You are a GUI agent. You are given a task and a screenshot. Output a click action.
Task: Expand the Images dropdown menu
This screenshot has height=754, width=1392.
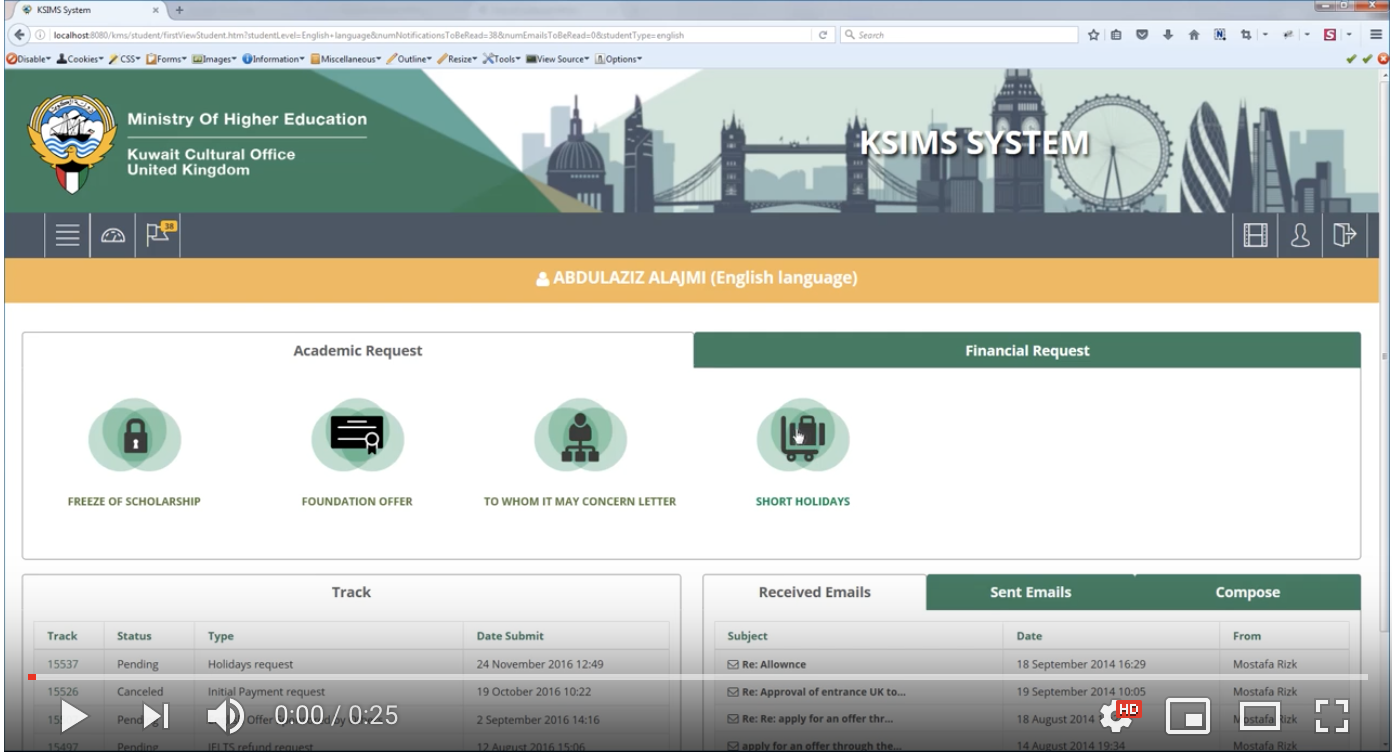coord(214,59)
